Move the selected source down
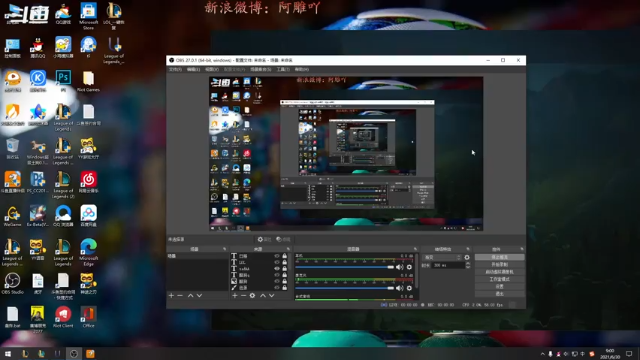This screenshot has height=360, width=640. [271, 296]
